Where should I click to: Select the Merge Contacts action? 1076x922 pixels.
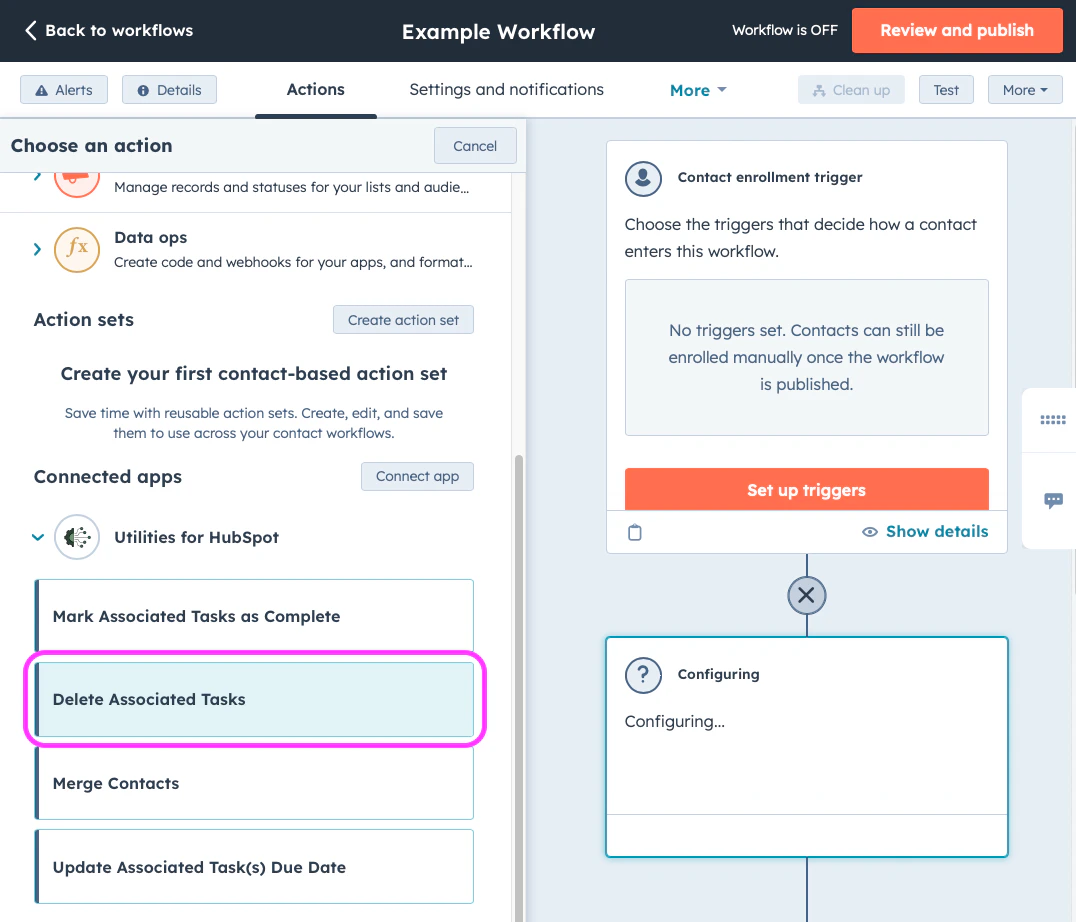tap(254, 783)
